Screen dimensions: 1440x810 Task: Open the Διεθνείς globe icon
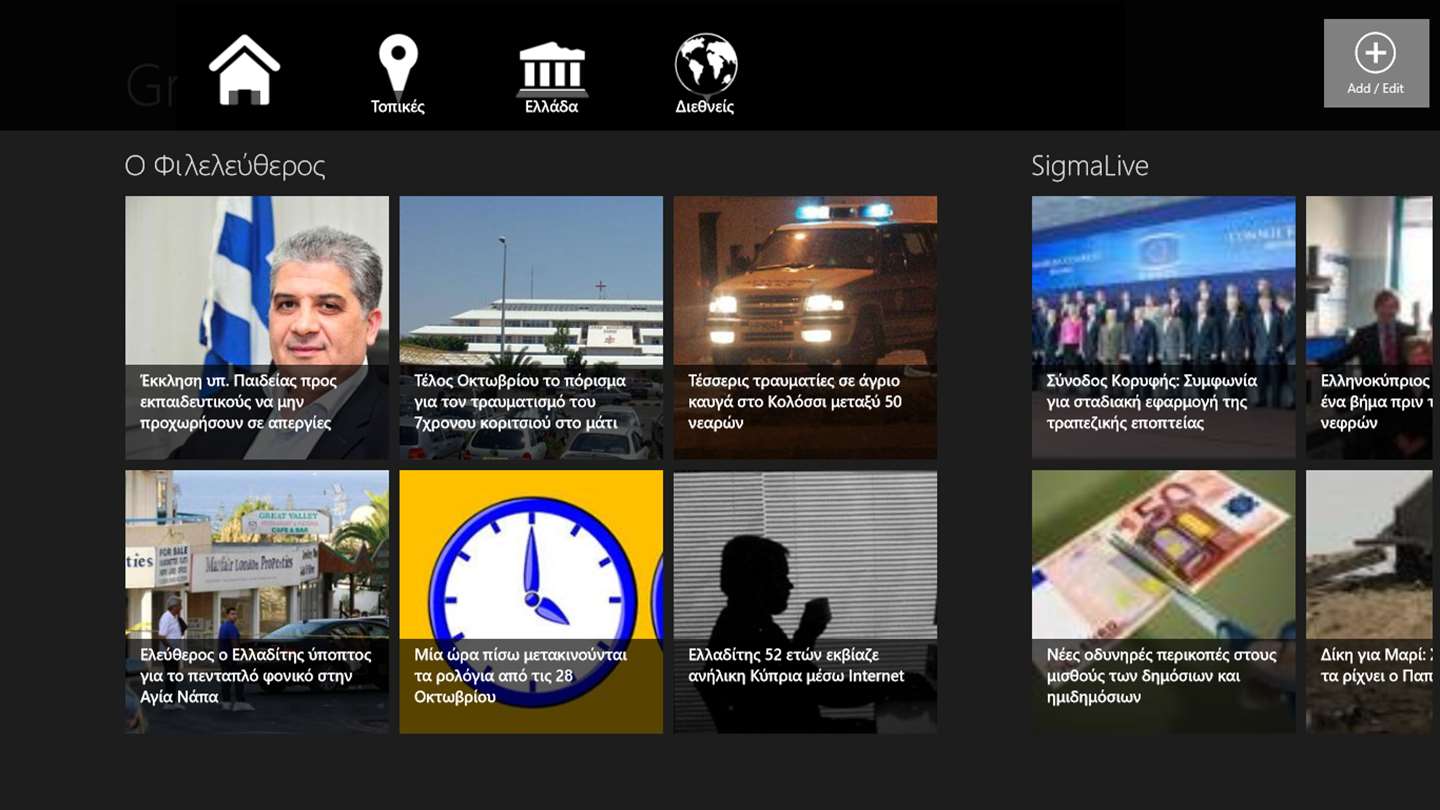(706, 65)
